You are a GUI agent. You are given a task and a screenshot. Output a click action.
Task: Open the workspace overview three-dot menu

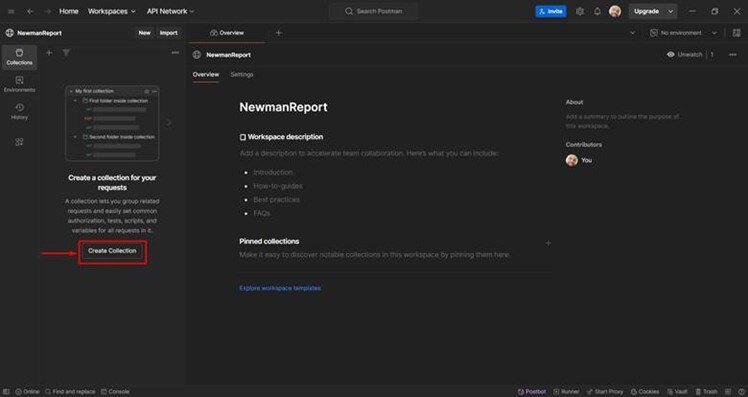pyautogui.click(x=733, y=54)
